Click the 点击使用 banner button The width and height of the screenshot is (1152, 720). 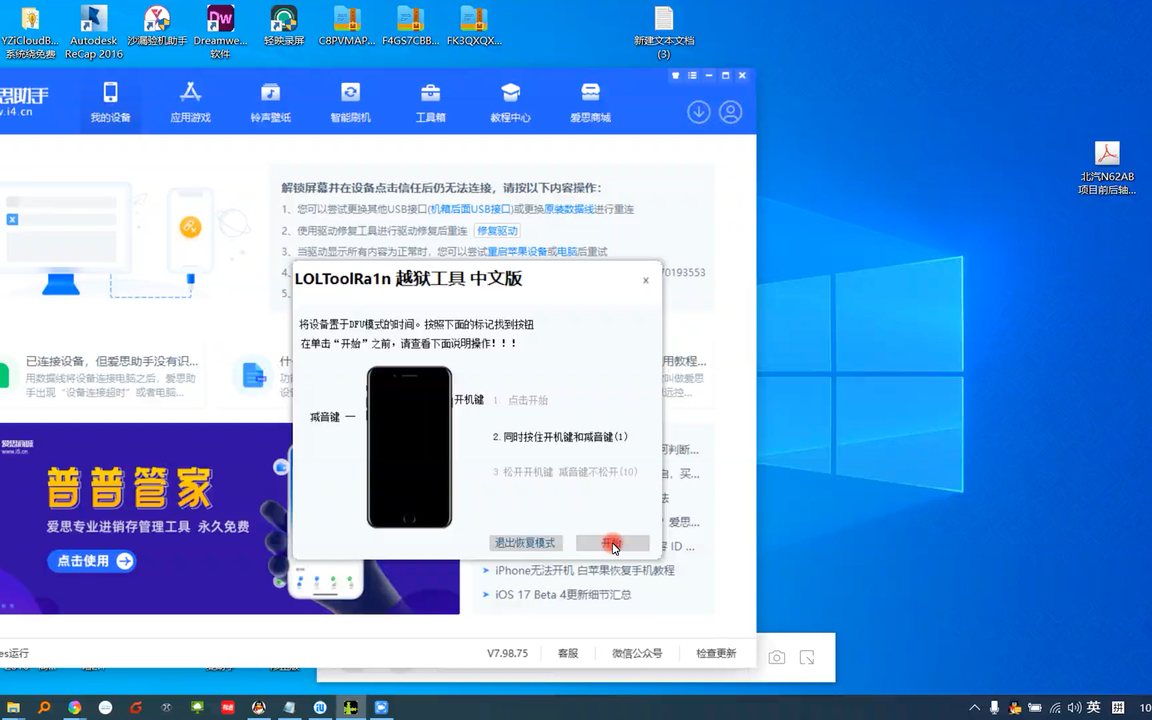[93, 561]
